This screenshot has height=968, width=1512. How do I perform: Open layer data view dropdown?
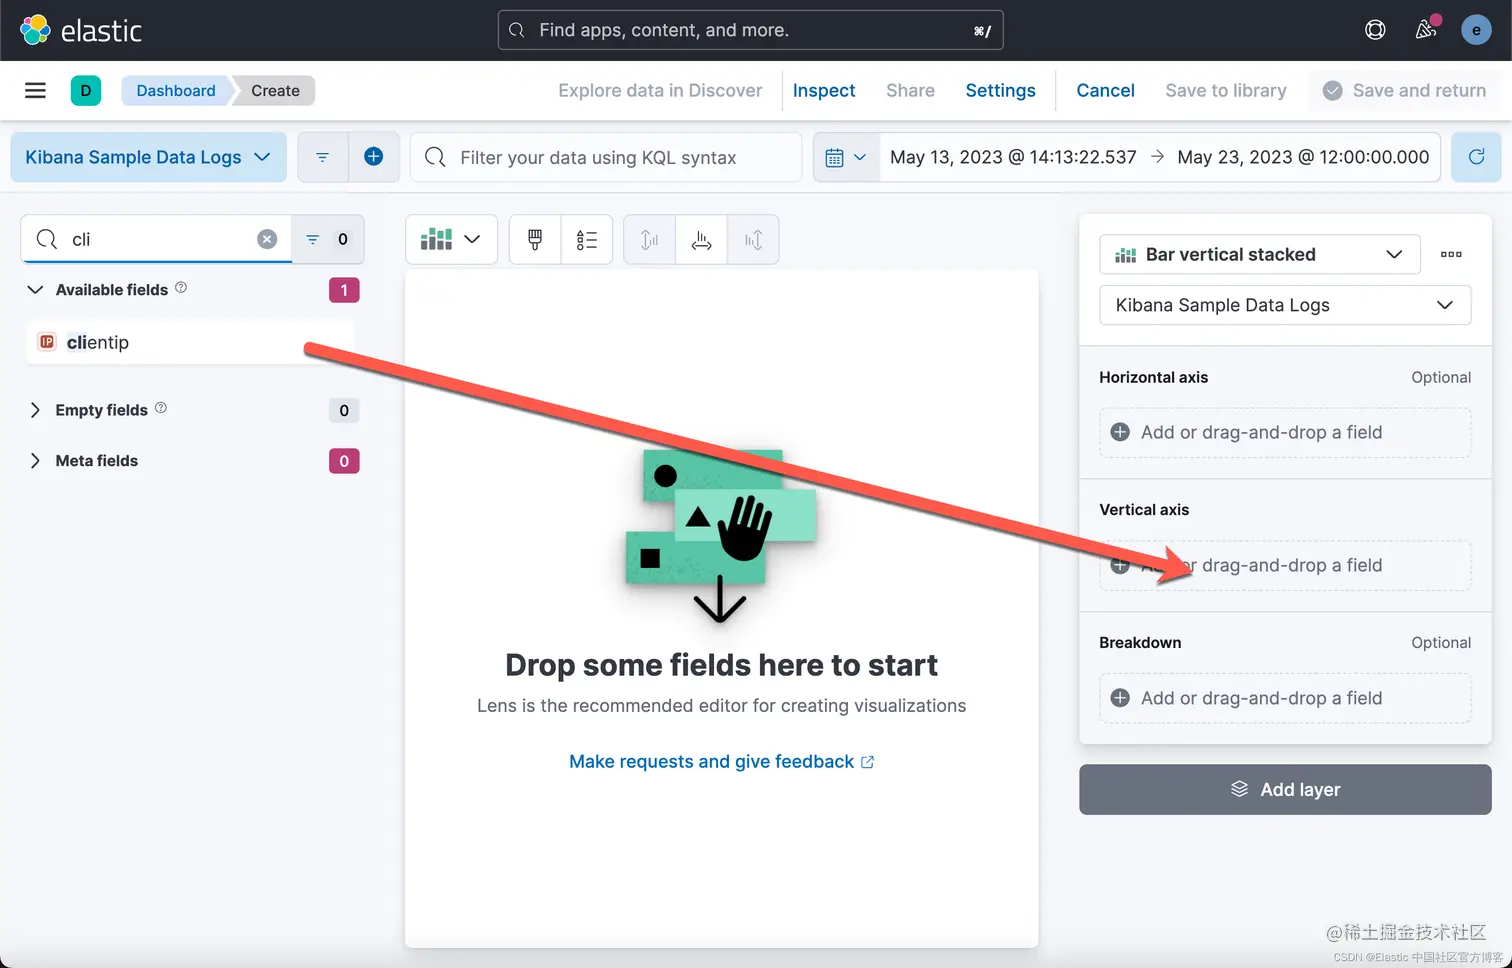tap(1285, 305)
